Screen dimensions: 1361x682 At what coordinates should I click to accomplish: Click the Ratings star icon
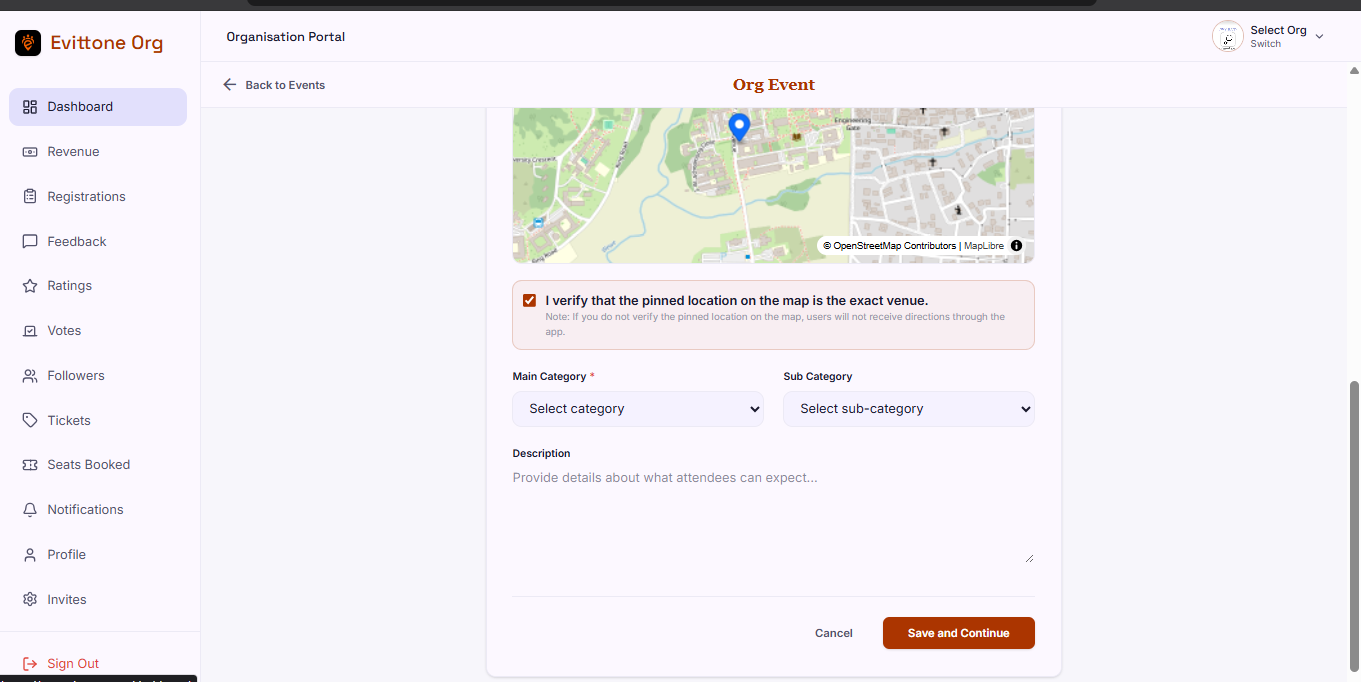point(30,286)
